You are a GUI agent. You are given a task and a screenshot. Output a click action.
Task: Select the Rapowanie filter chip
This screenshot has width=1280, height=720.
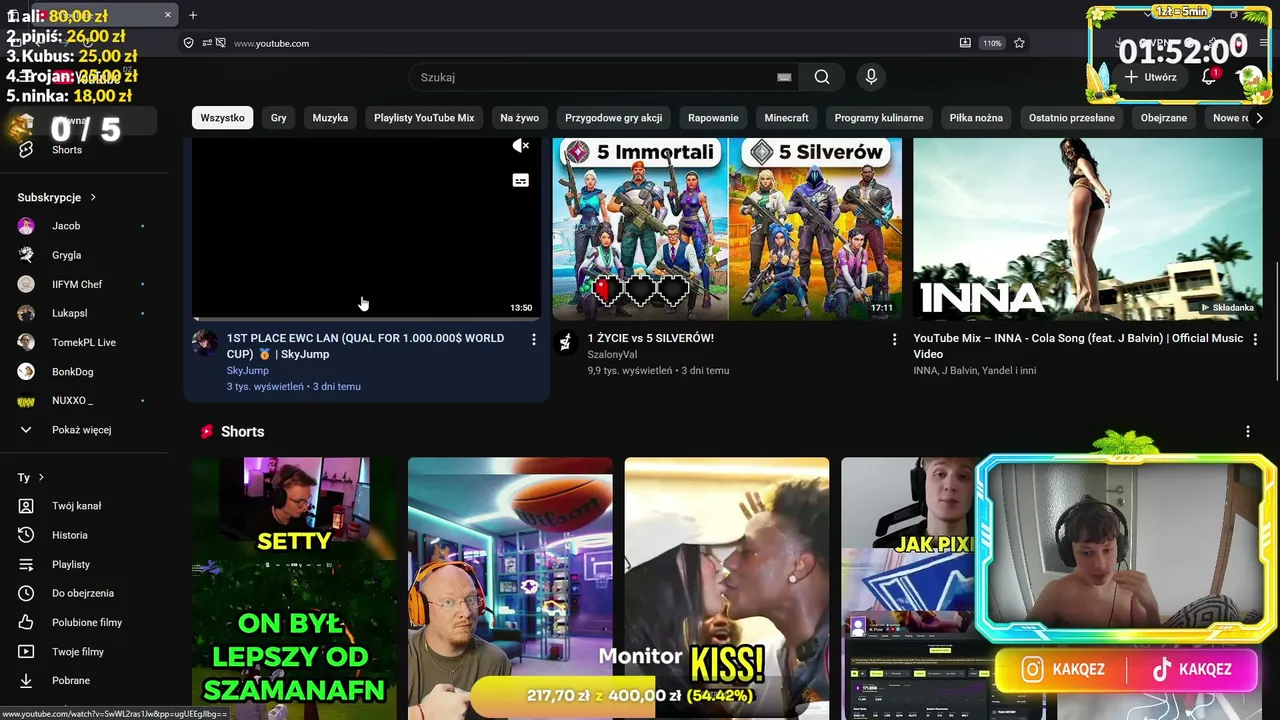(x=713, y=118)
